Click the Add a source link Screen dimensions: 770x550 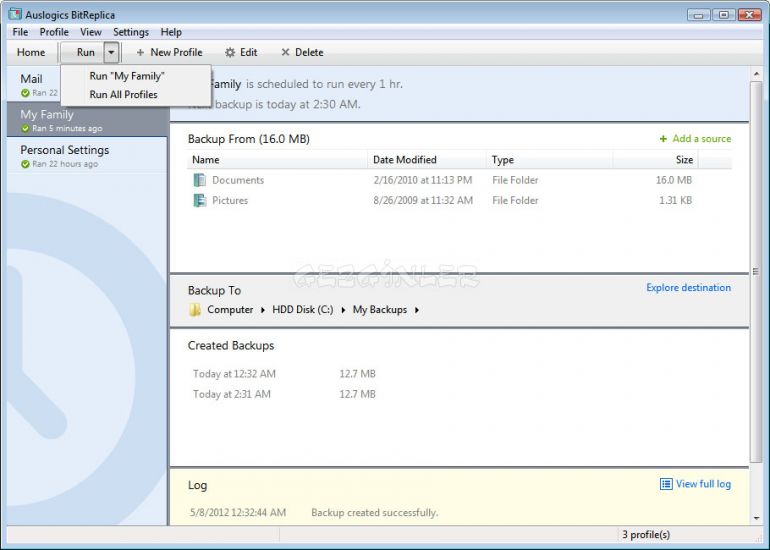pyautogui.click(x=701, y=139)
